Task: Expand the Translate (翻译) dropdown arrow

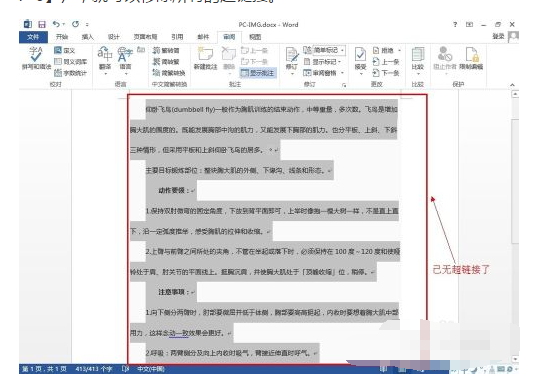Action: (x=105, y=74)
